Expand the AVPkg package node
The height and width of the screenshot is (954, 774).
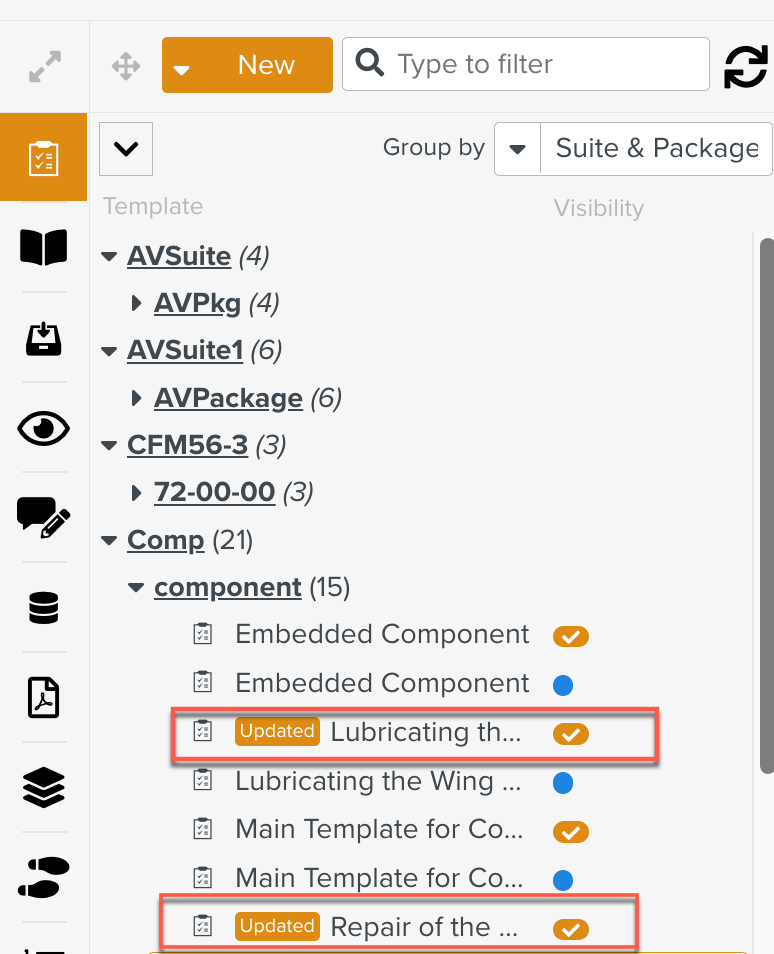[x=137, y=302]
